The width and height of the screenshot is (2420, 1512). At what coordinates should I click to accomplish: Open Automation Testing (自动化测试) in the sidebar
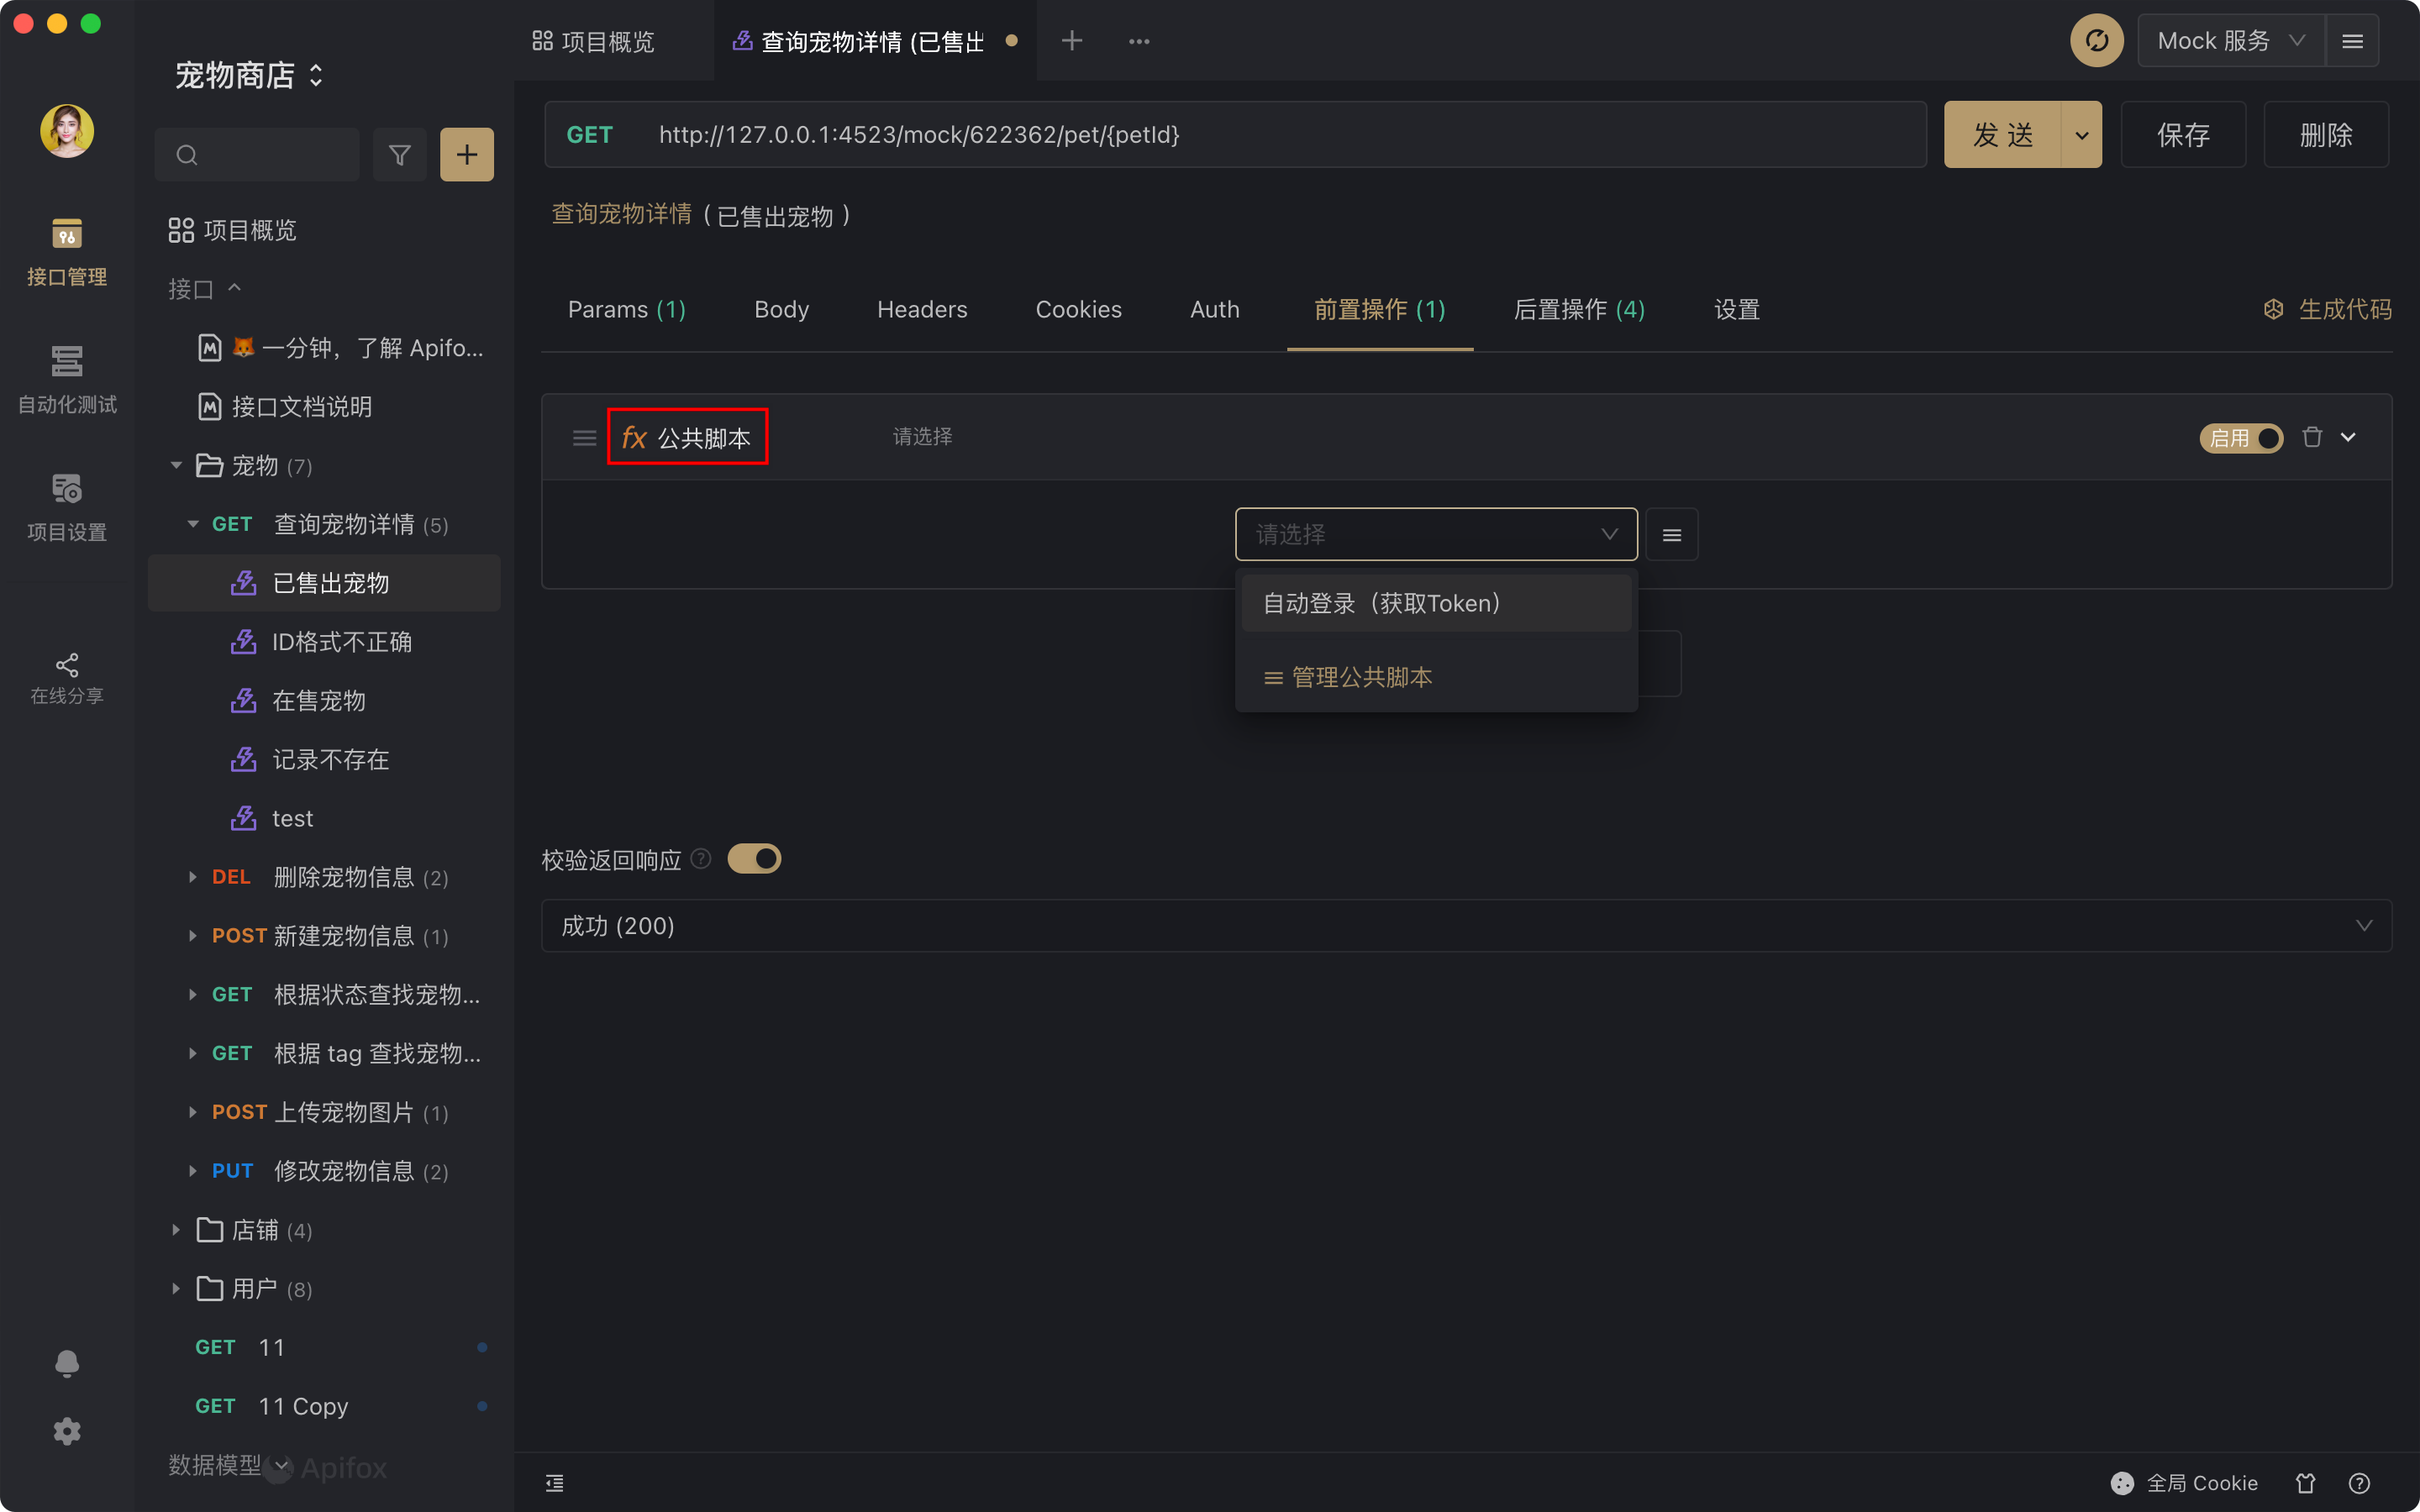coord(67,379)
